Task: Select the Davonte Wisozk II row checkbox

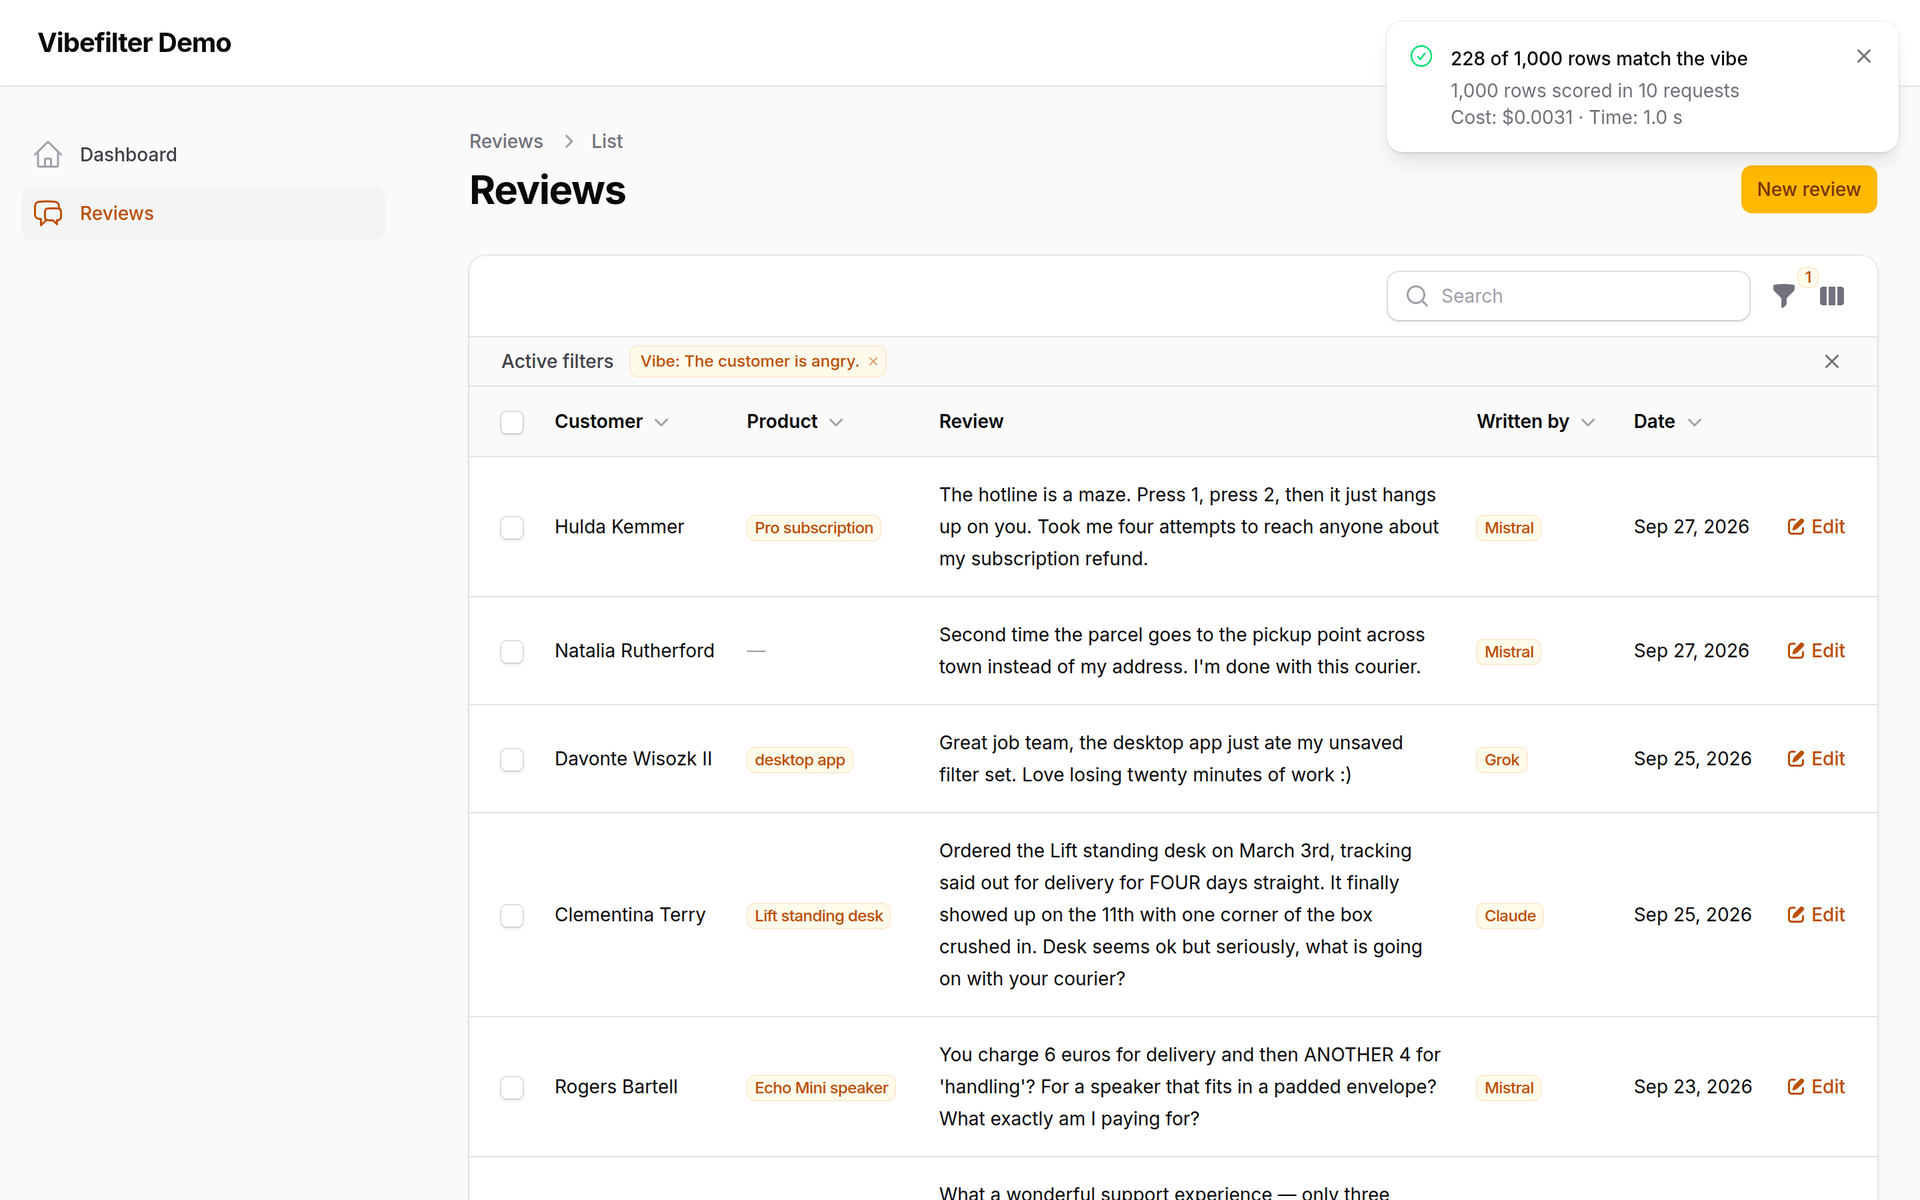Action: click(512, 759)
